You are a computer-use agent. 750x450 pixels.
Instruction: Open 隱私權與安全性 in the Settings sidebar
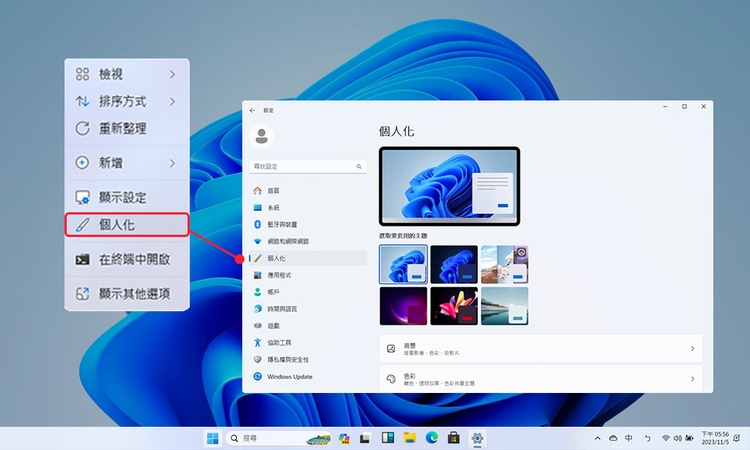tap(308, 359)
